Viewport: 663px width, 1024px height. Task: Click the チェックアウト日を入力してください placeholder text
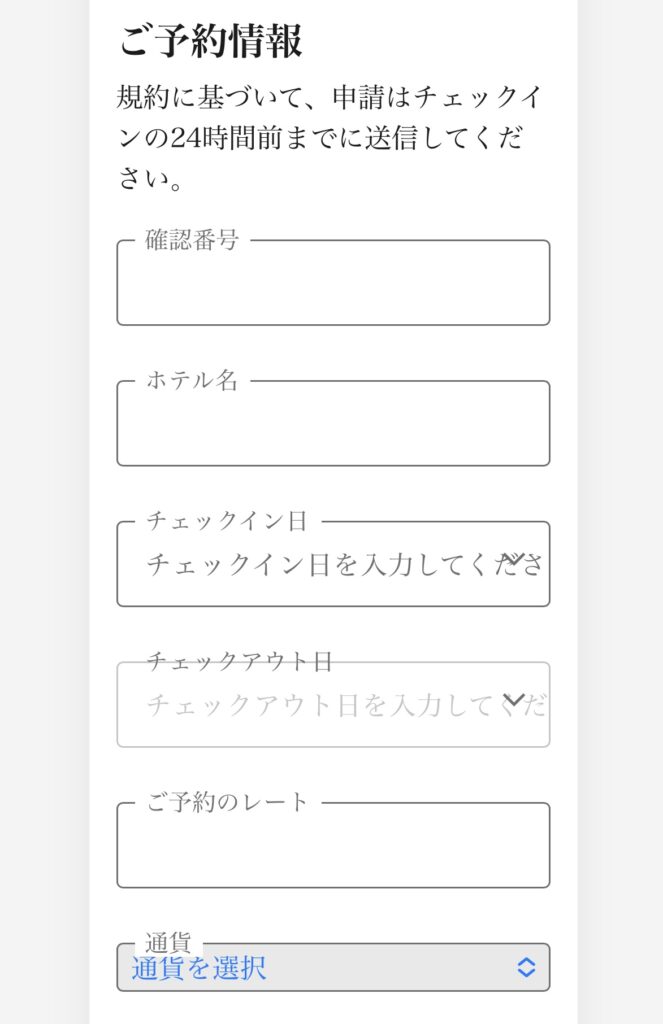coord(320,706)
